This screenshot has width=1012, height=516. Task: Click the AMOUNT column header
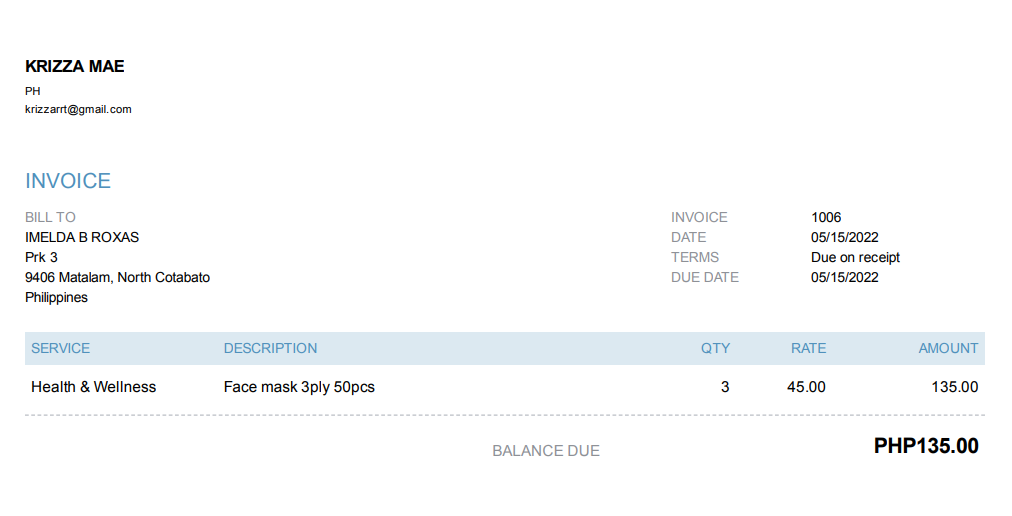pos(948,348)
